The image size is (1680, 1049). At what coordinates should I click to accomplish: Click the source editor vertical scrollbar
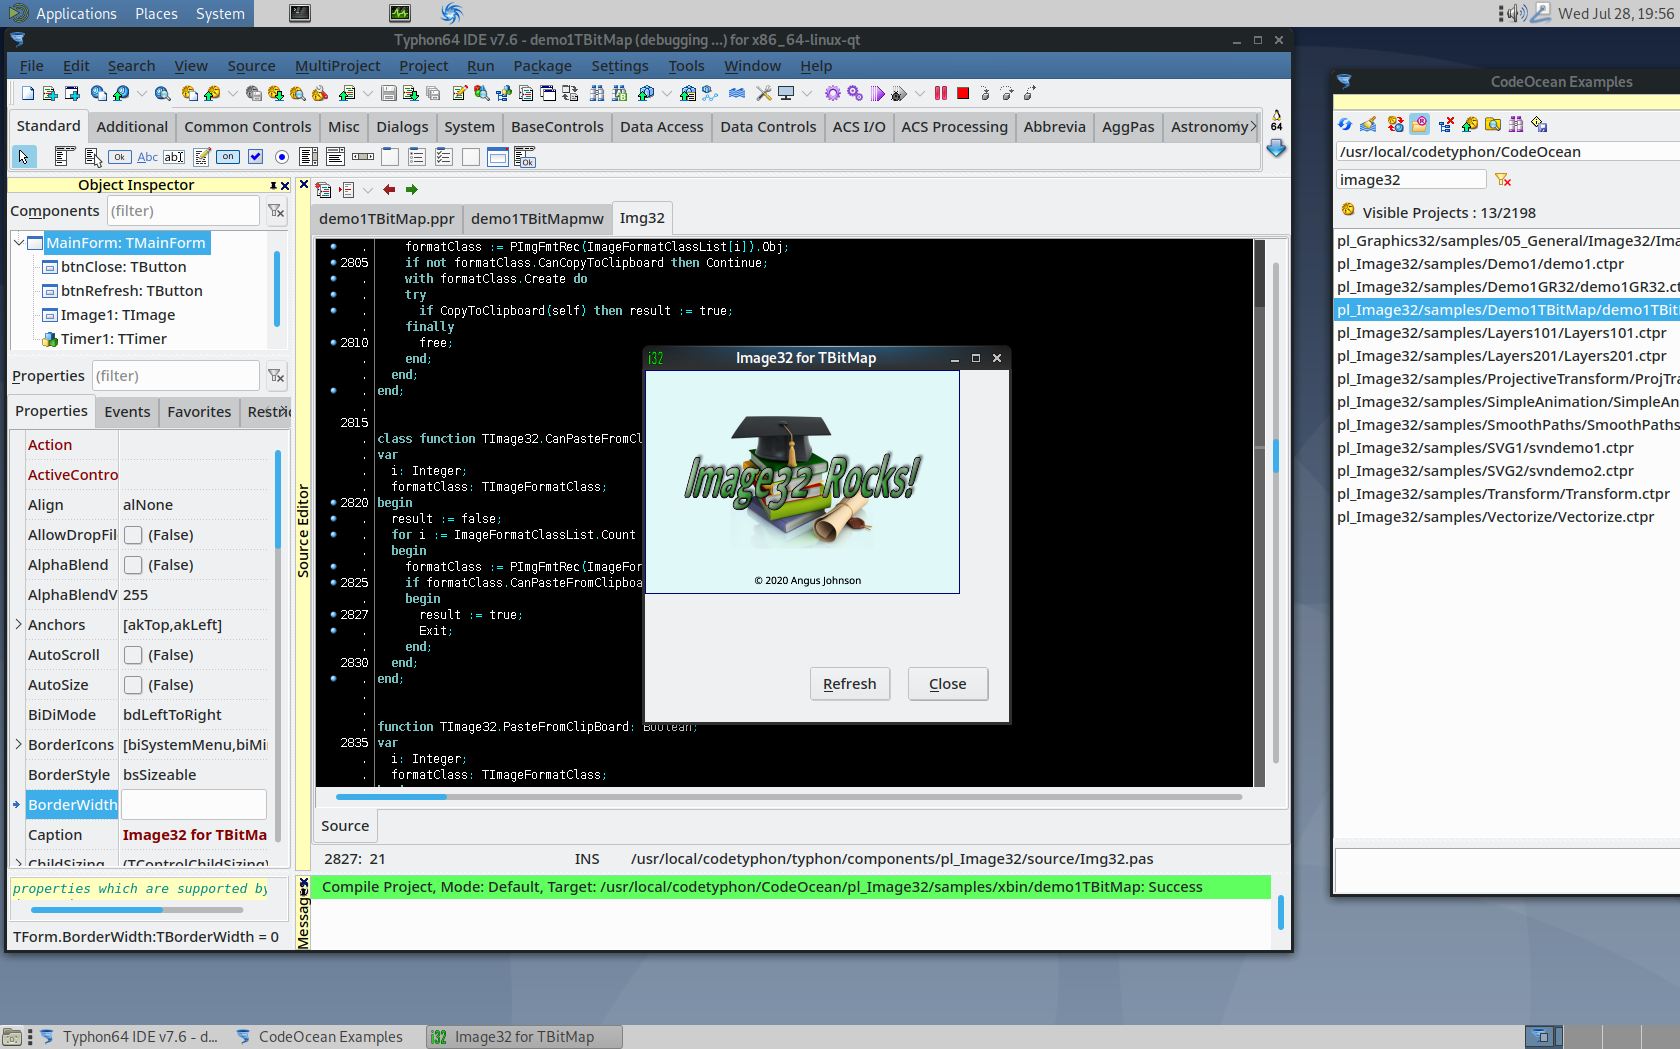pos(1276,513)
